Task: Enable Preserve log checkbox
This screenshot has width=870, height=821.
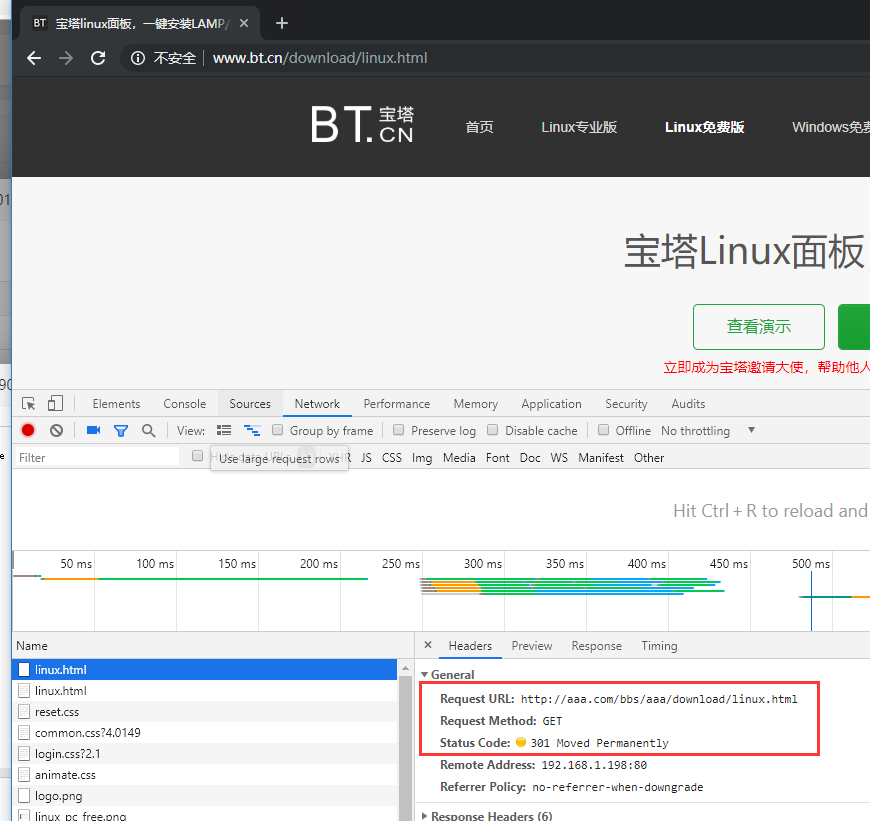Action: pyautogui.click(x=398, y=430)
